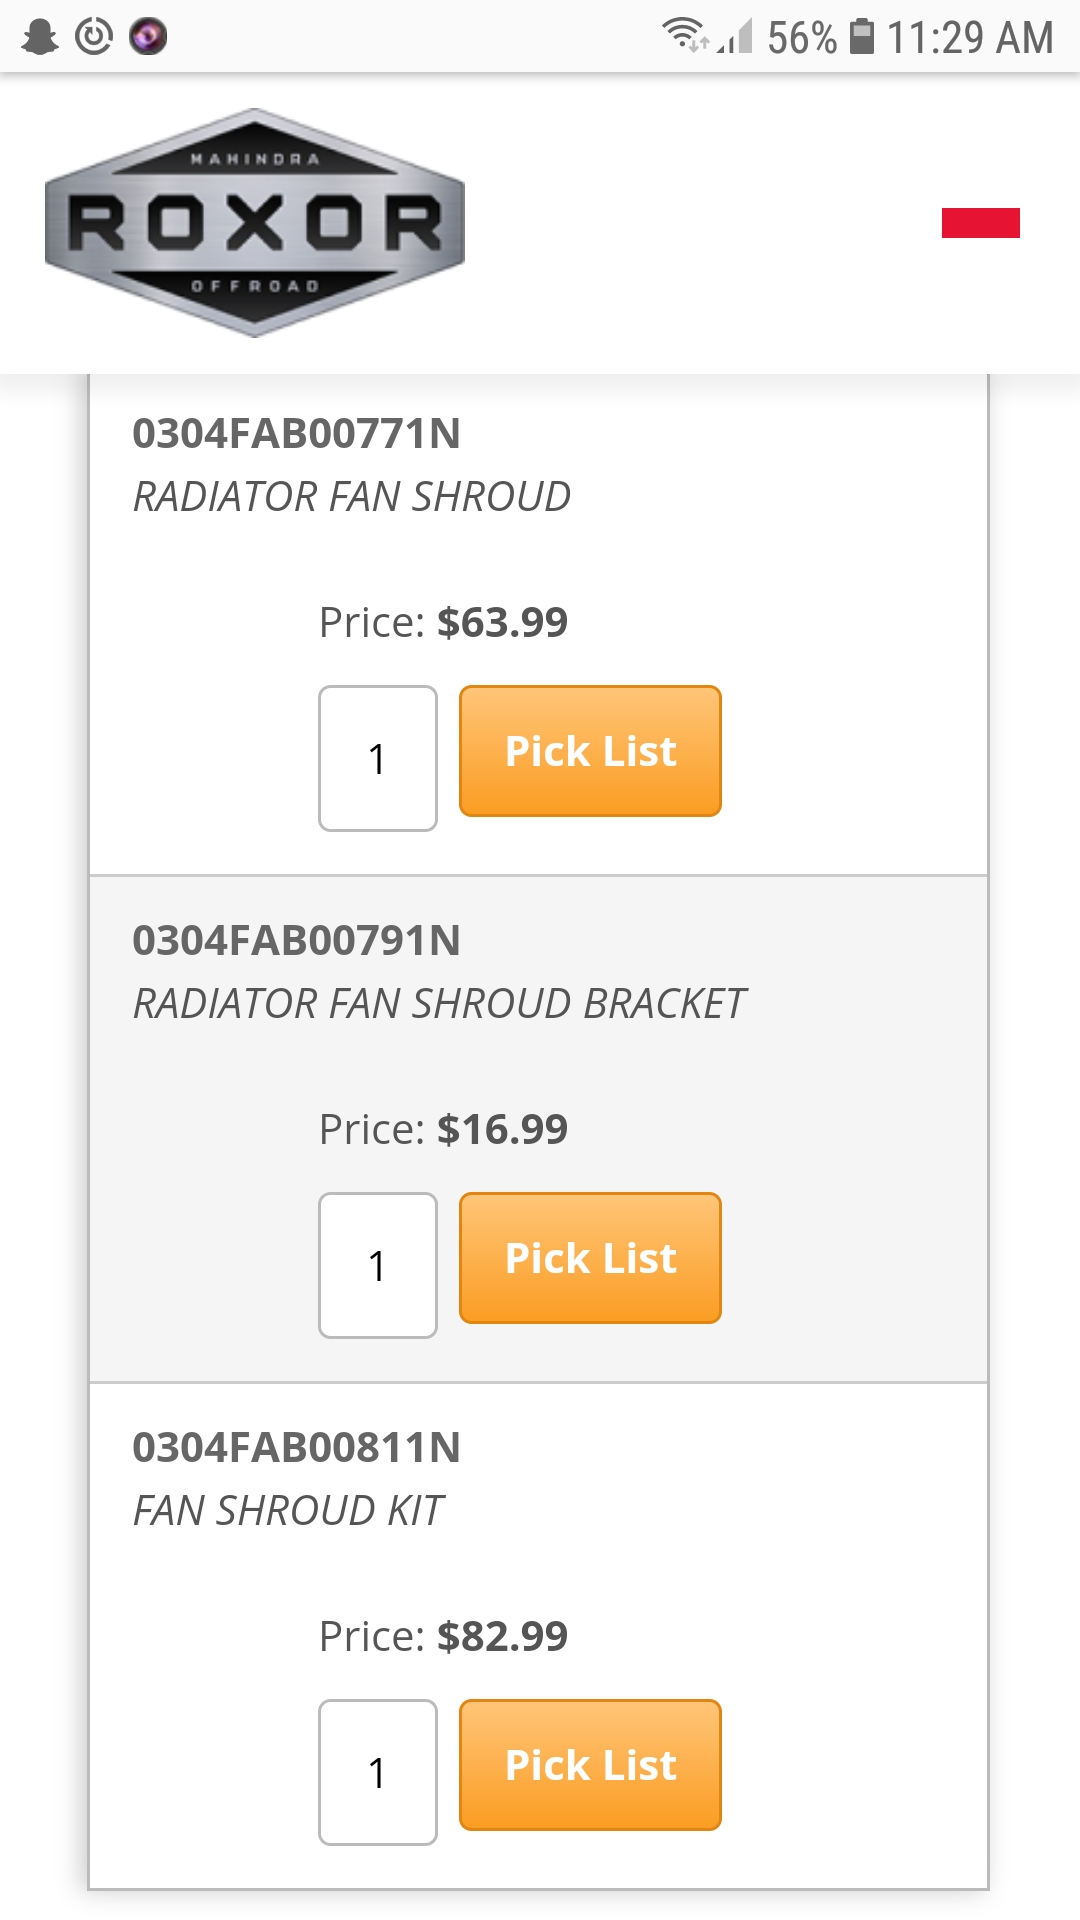This screenshot has width=1080, height=1920.
Task: Tap the Snapchat notification icon
Action: (40, 37)
